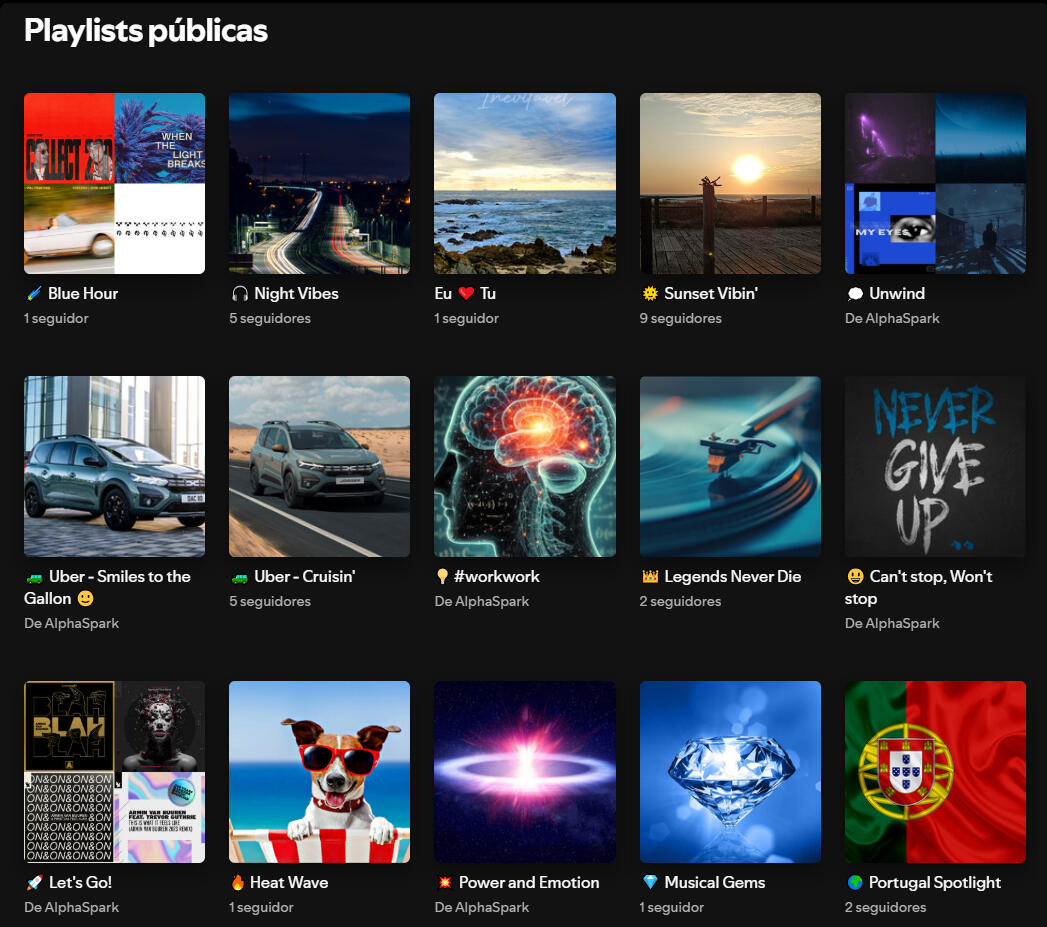
Task: Click the Portugal Spotlight playlist title
Action: (934, 883)
